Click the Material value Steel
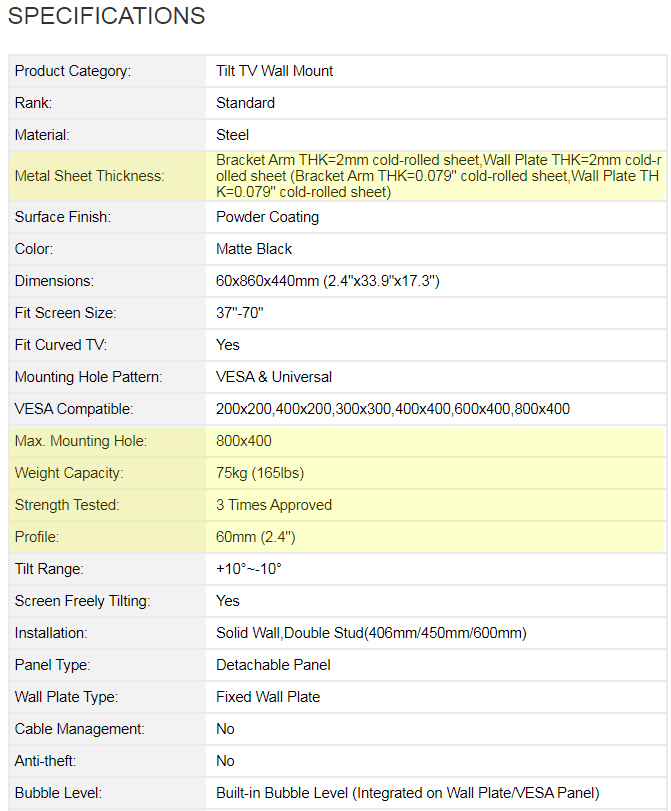 pyautogui.click(x=233, y=135)
